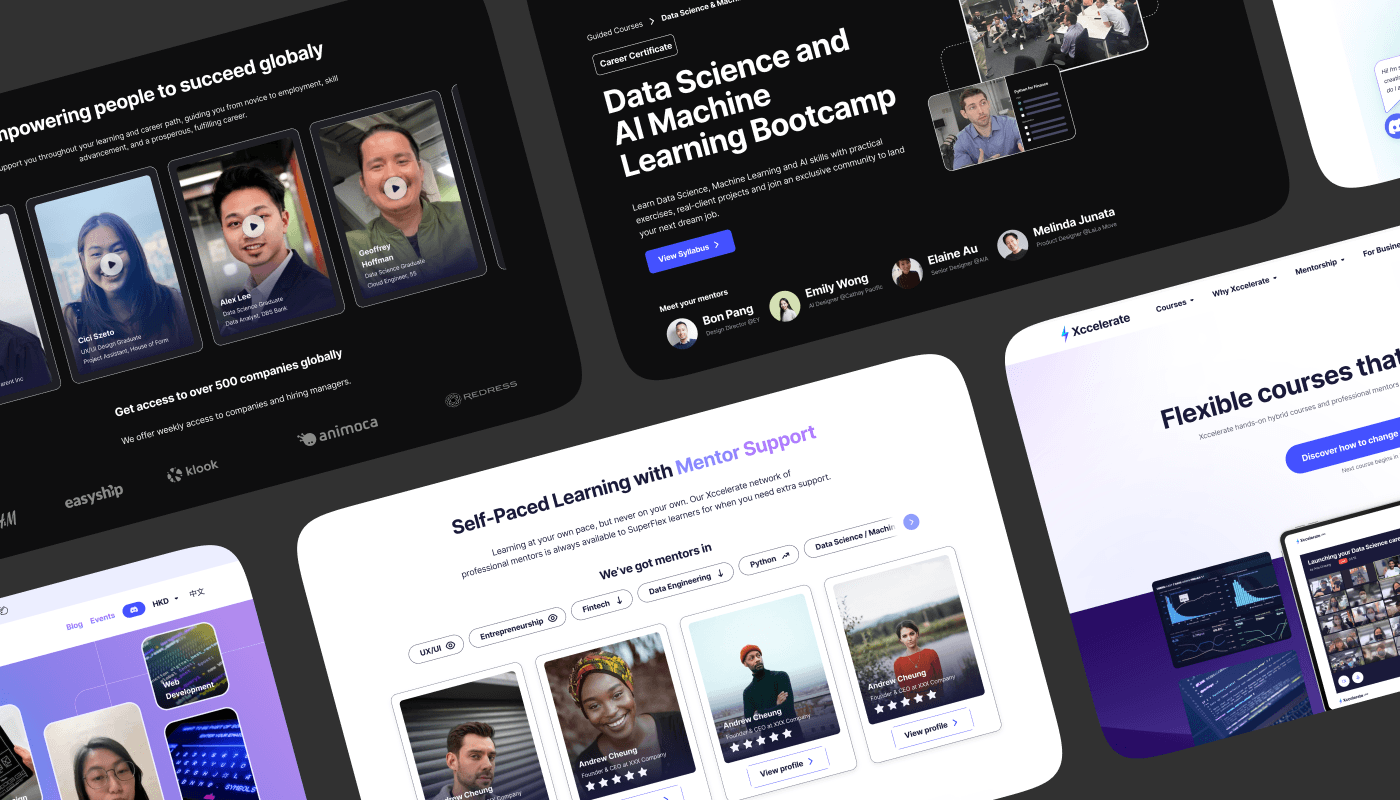Viewport: 1400px width, 800px height.
Task: Select the Python mentor filter chip
Action: 769,560
